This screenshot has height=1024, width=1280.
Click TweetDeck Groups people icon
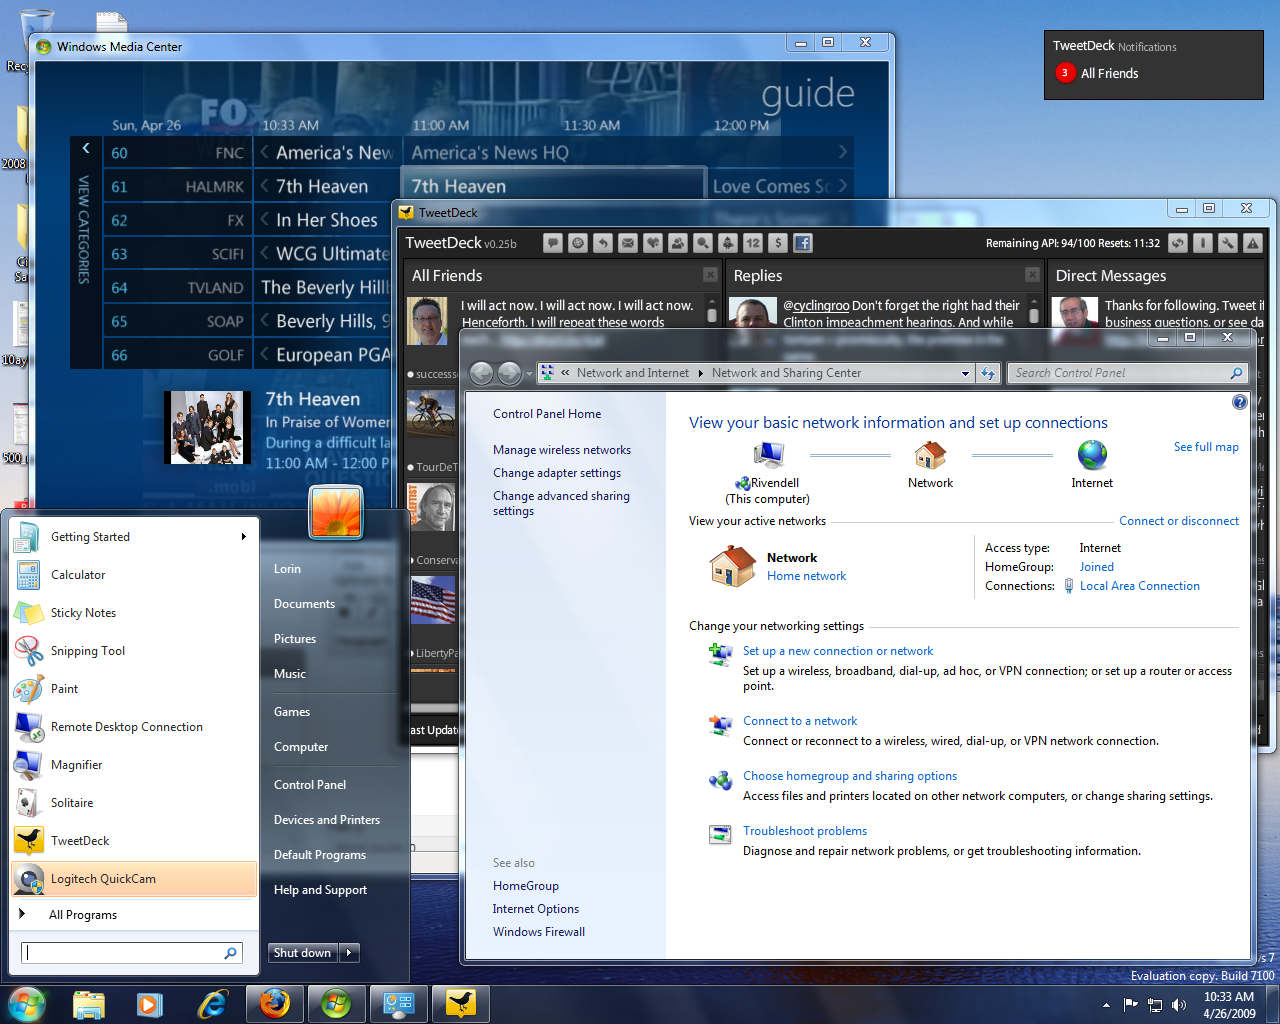tap(678, 242)
